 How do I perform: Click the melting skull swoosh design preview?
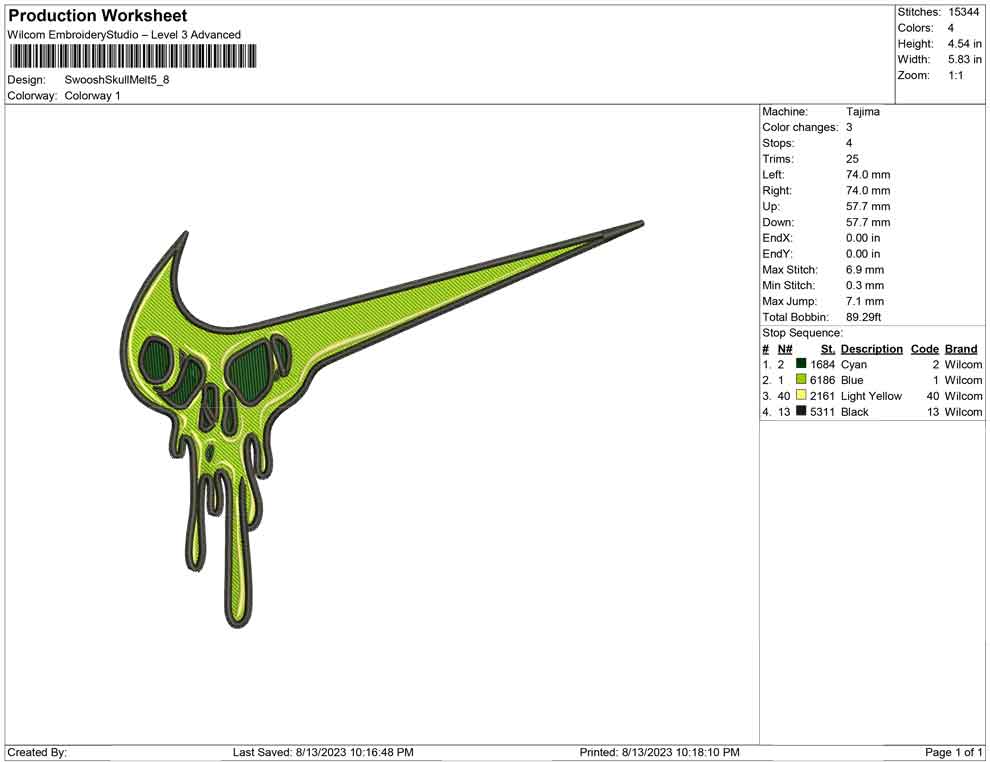(383, 424)
